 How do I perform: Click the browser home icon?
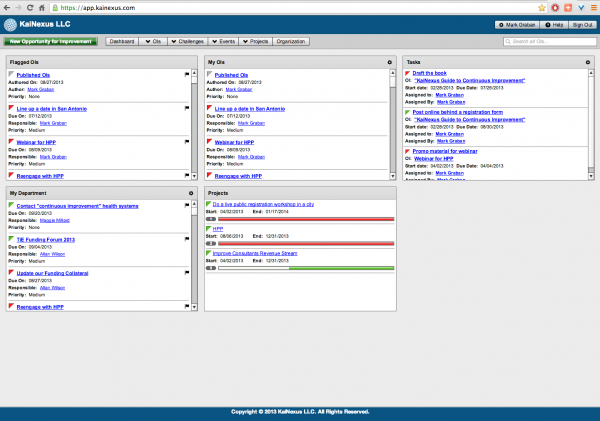click(42, 8)
